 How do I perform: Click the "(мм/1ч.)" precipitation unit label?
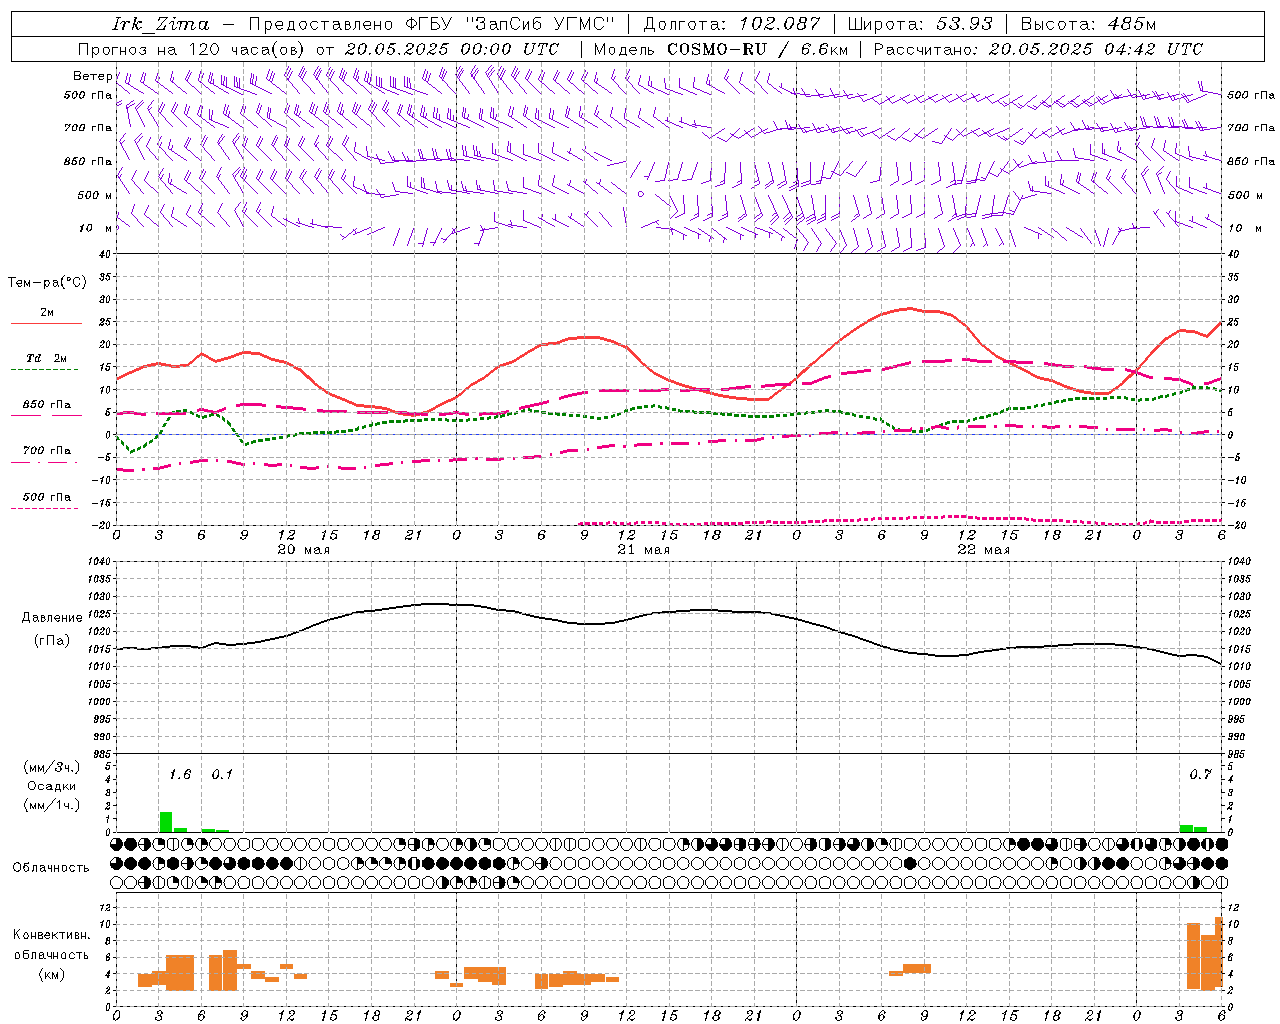click(52, 805)
